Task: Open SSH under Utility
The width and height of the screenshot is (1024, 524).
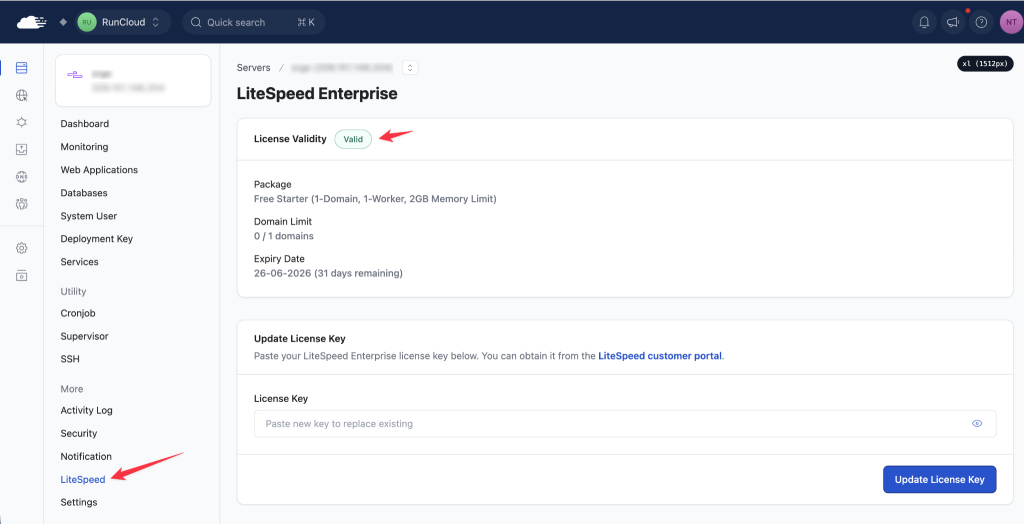Action: 70,359
